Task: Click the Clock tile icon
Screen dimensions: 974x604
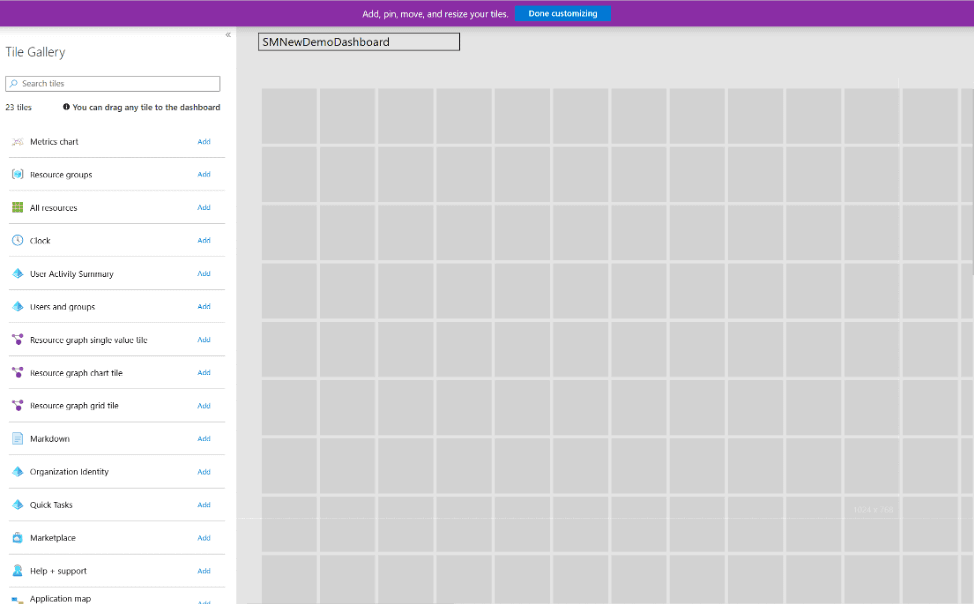Action: (x=17, y=240)
